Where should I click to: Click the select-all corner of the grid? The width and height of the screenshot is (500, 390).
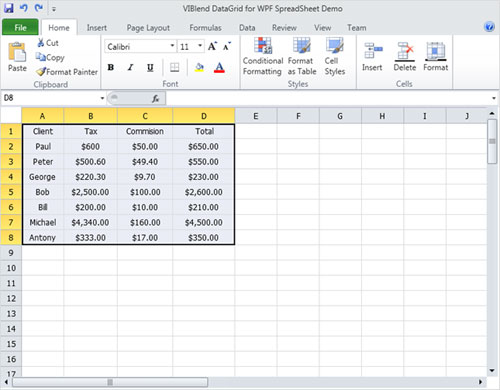[x=11, y=115]
